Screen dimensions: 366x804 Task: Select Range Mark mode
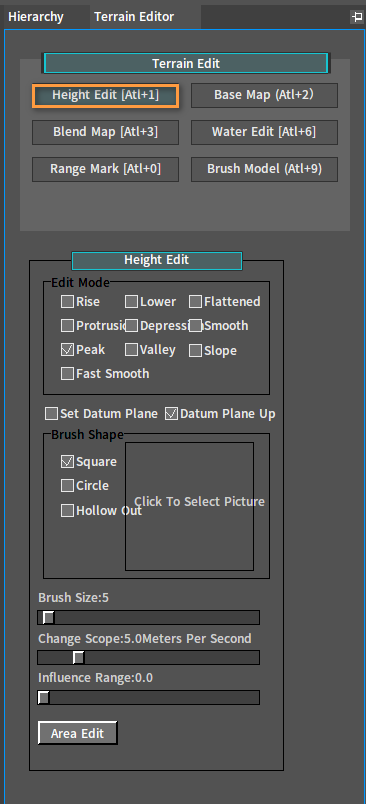coord(106,169)
